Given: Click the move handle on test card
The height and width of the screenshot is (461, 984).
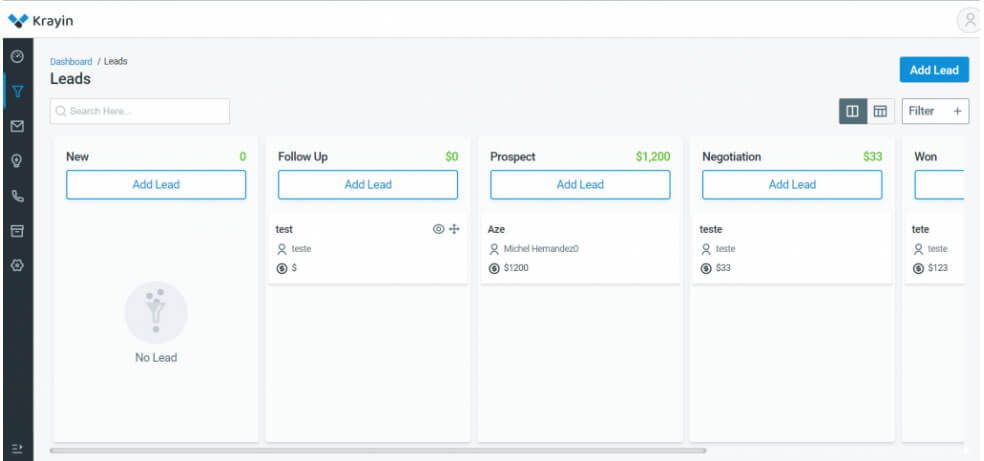Looking at the screenshot, I should (x=454, y=229).
